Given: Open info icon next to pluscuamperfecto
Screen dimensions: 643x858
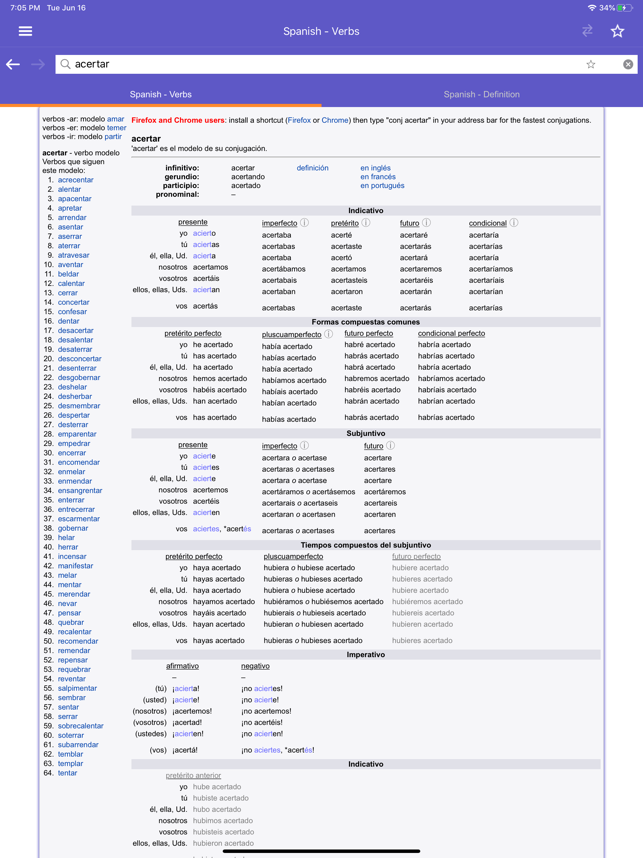Looking at the screenshot, I should coord(328,334).
